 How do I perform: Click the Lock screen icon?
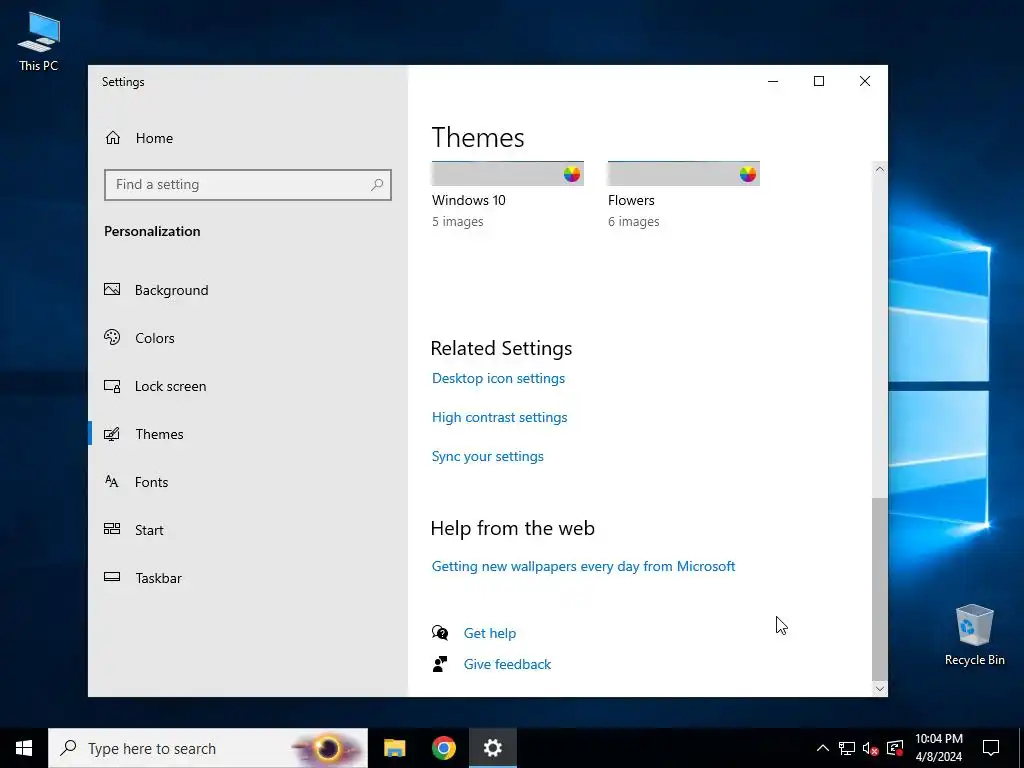click(112, 386)
